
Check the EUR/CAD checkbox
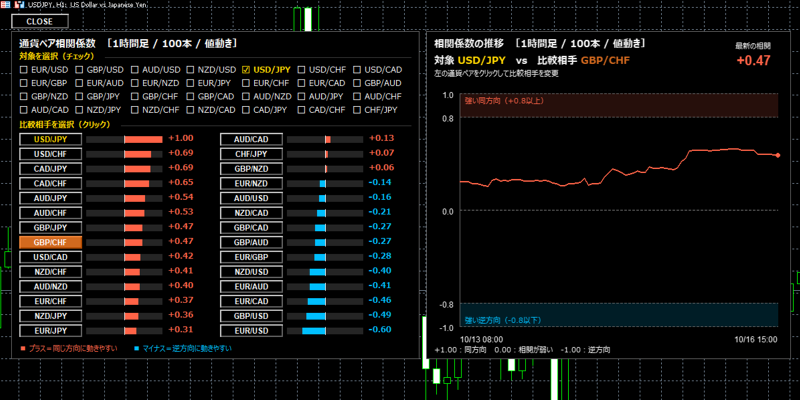(302, 83)
